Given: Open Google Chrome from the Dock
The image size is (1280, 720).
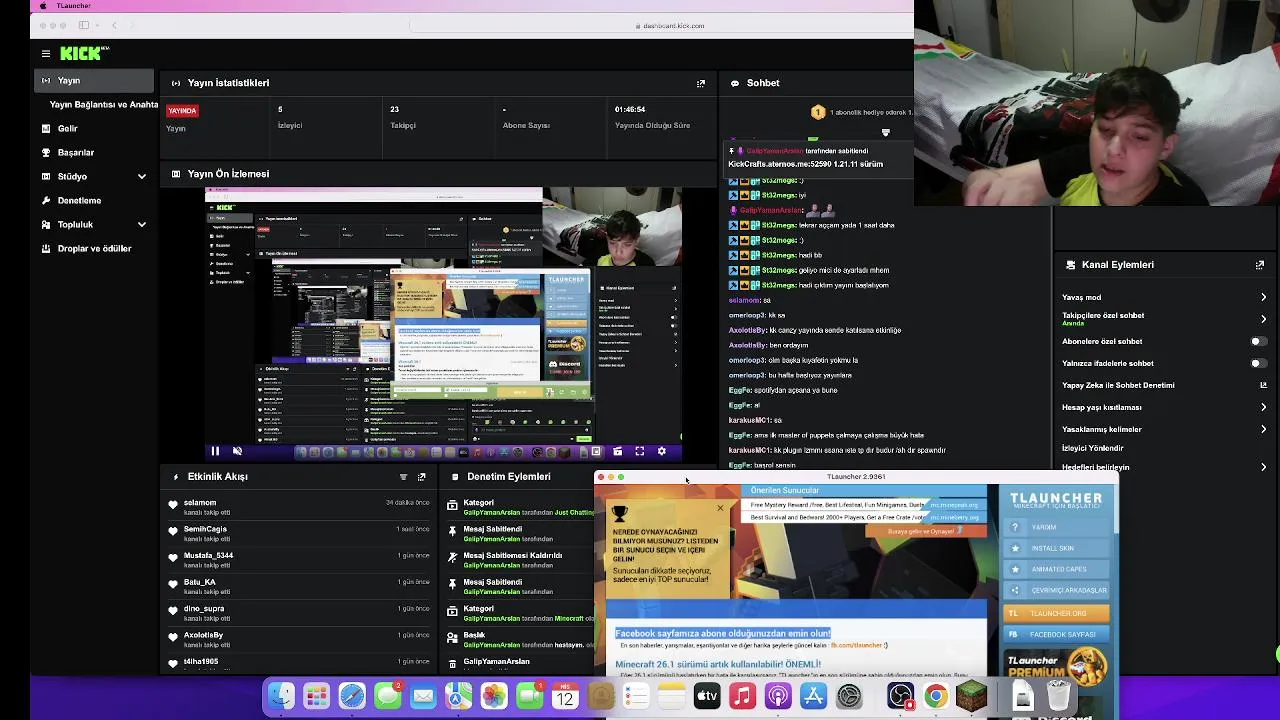Looking at the screenshot, I should (x=936, y=696).
